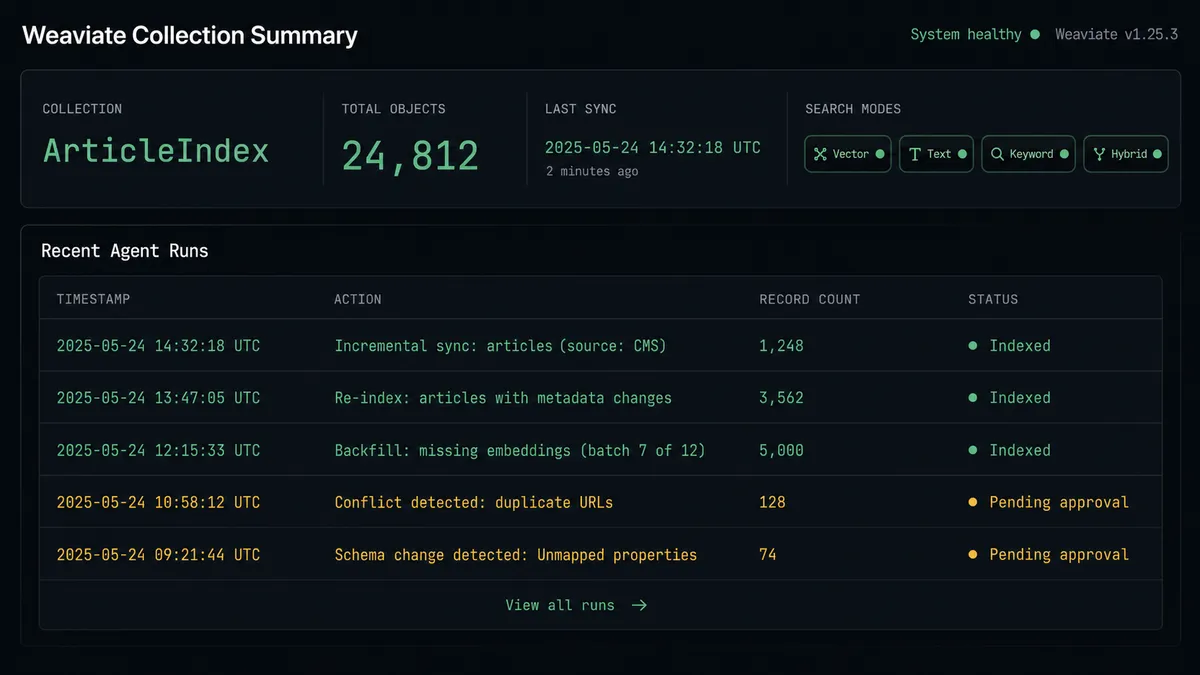
Task: Click the TOTAL OBJECTS label
Action: click(x=394, y=108)
